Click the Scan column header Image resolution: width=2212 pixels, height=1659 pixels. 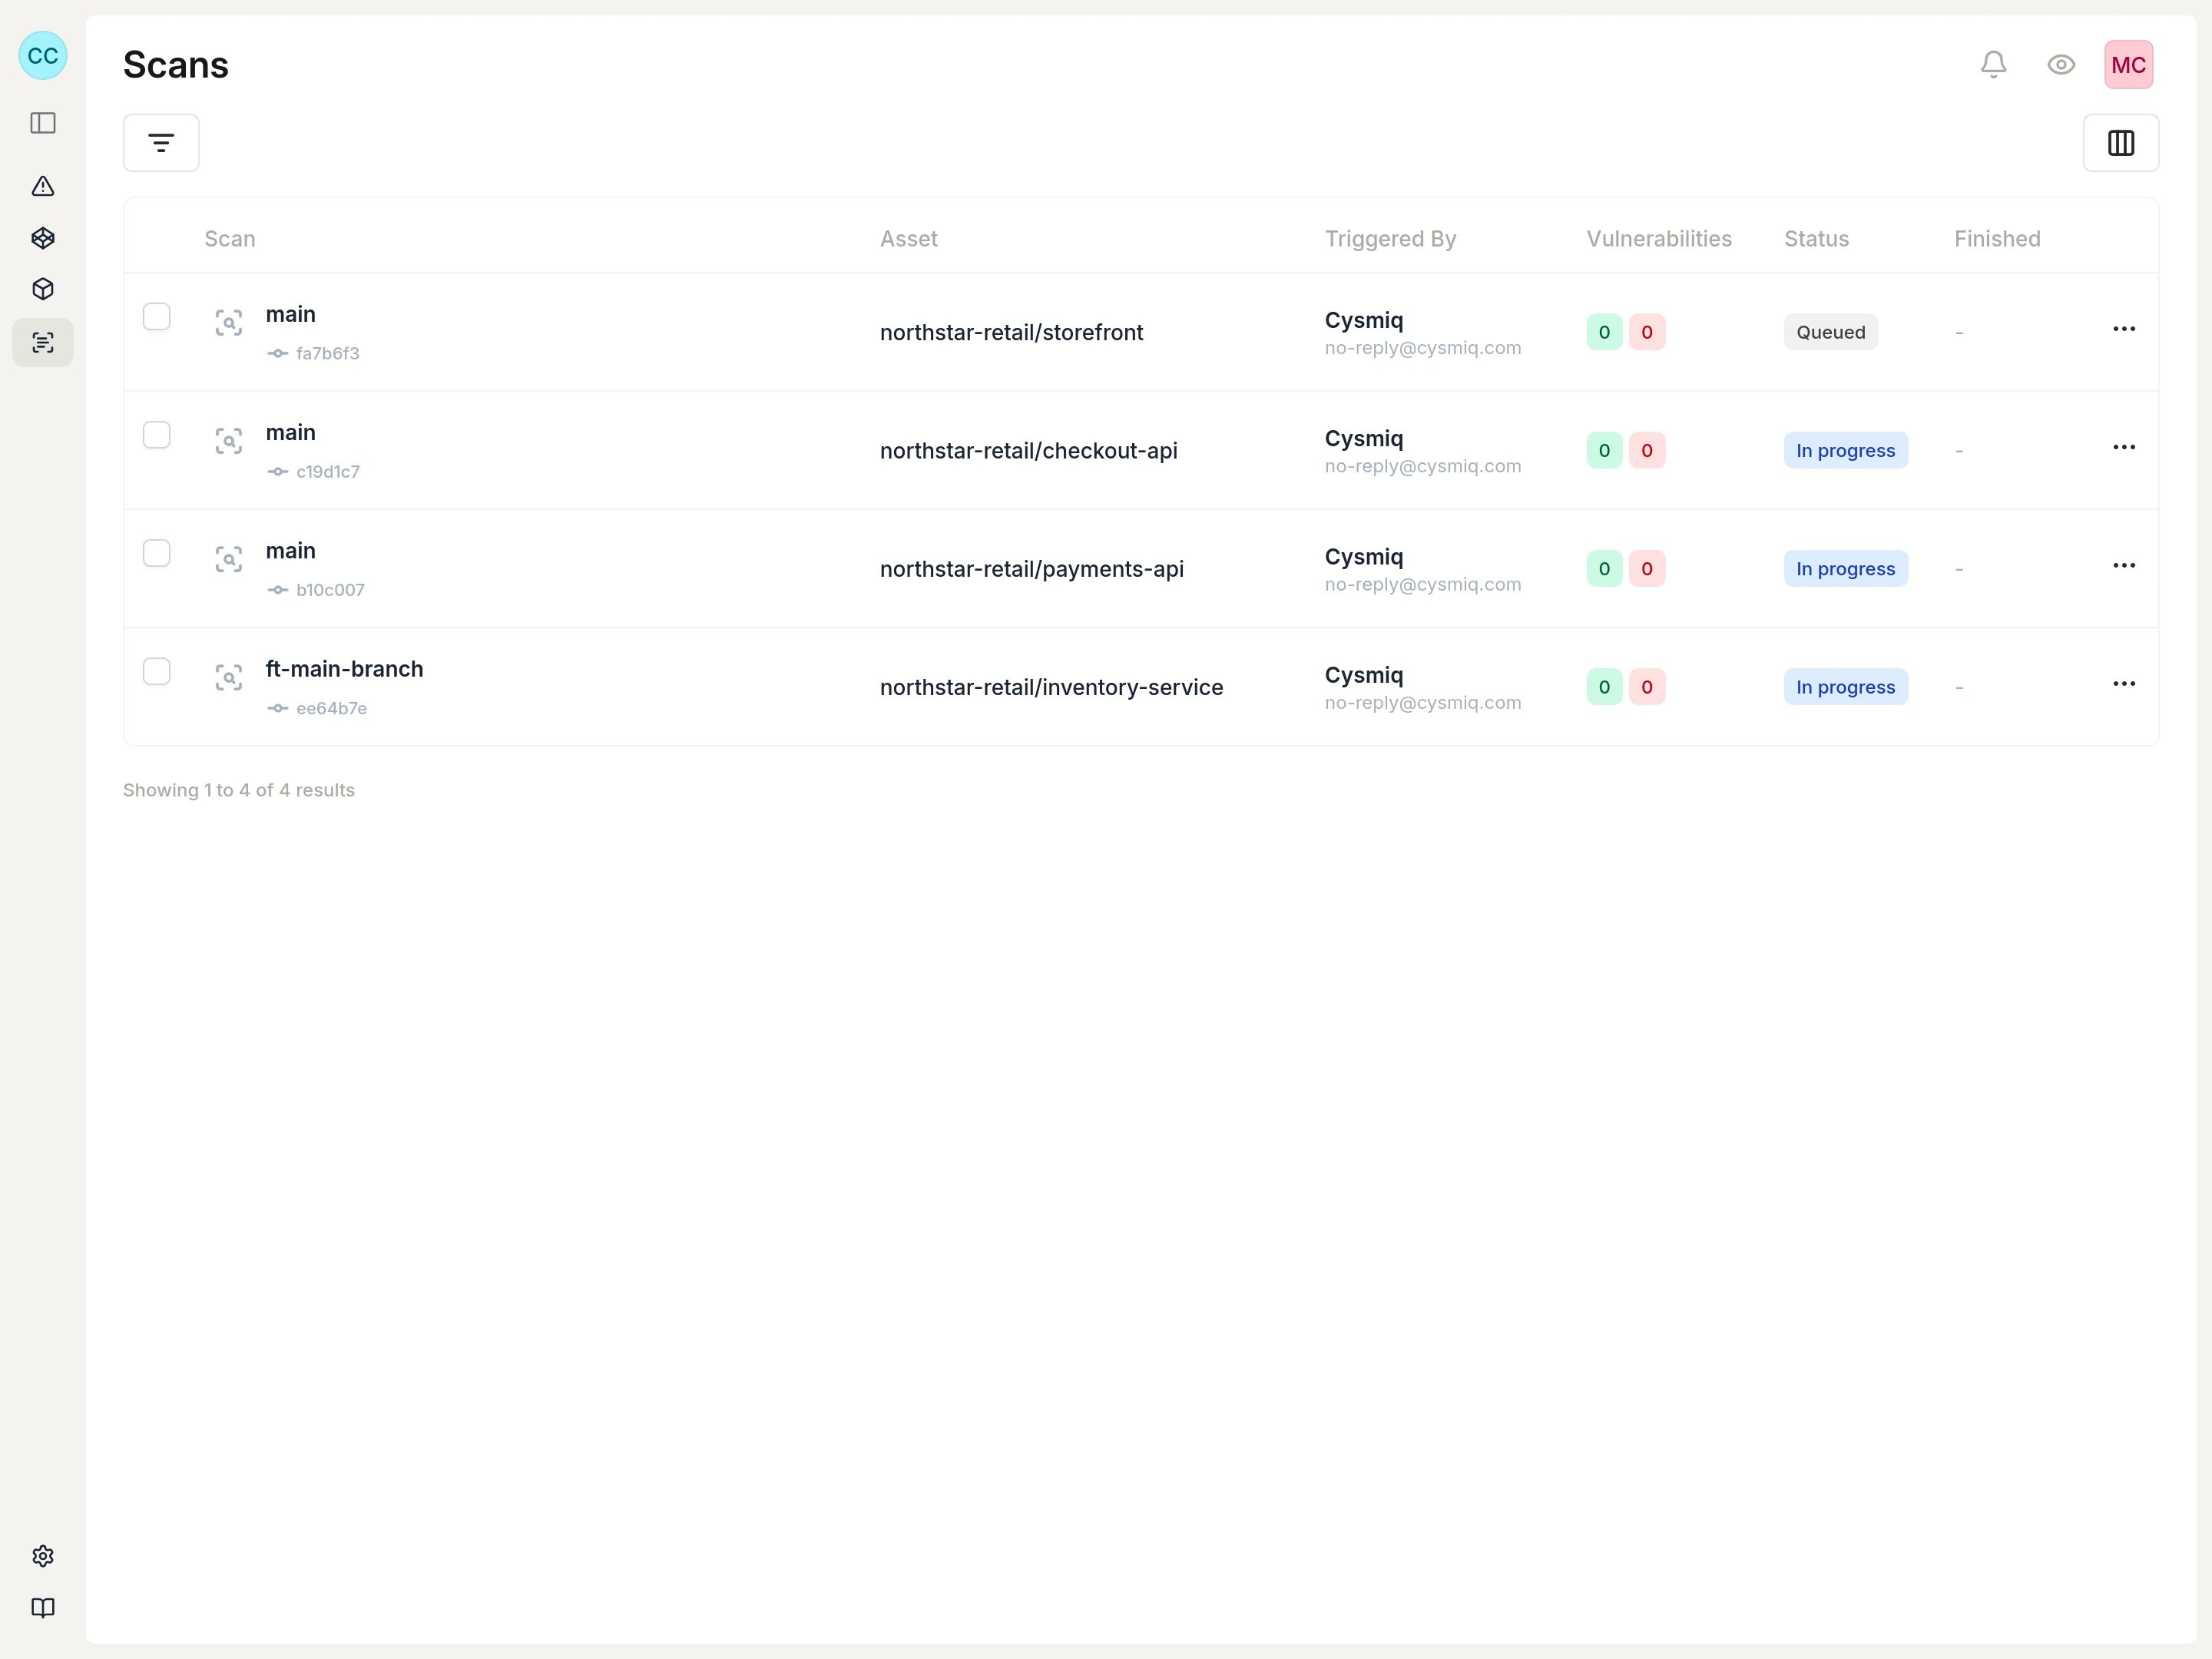[x=230, y=239]
